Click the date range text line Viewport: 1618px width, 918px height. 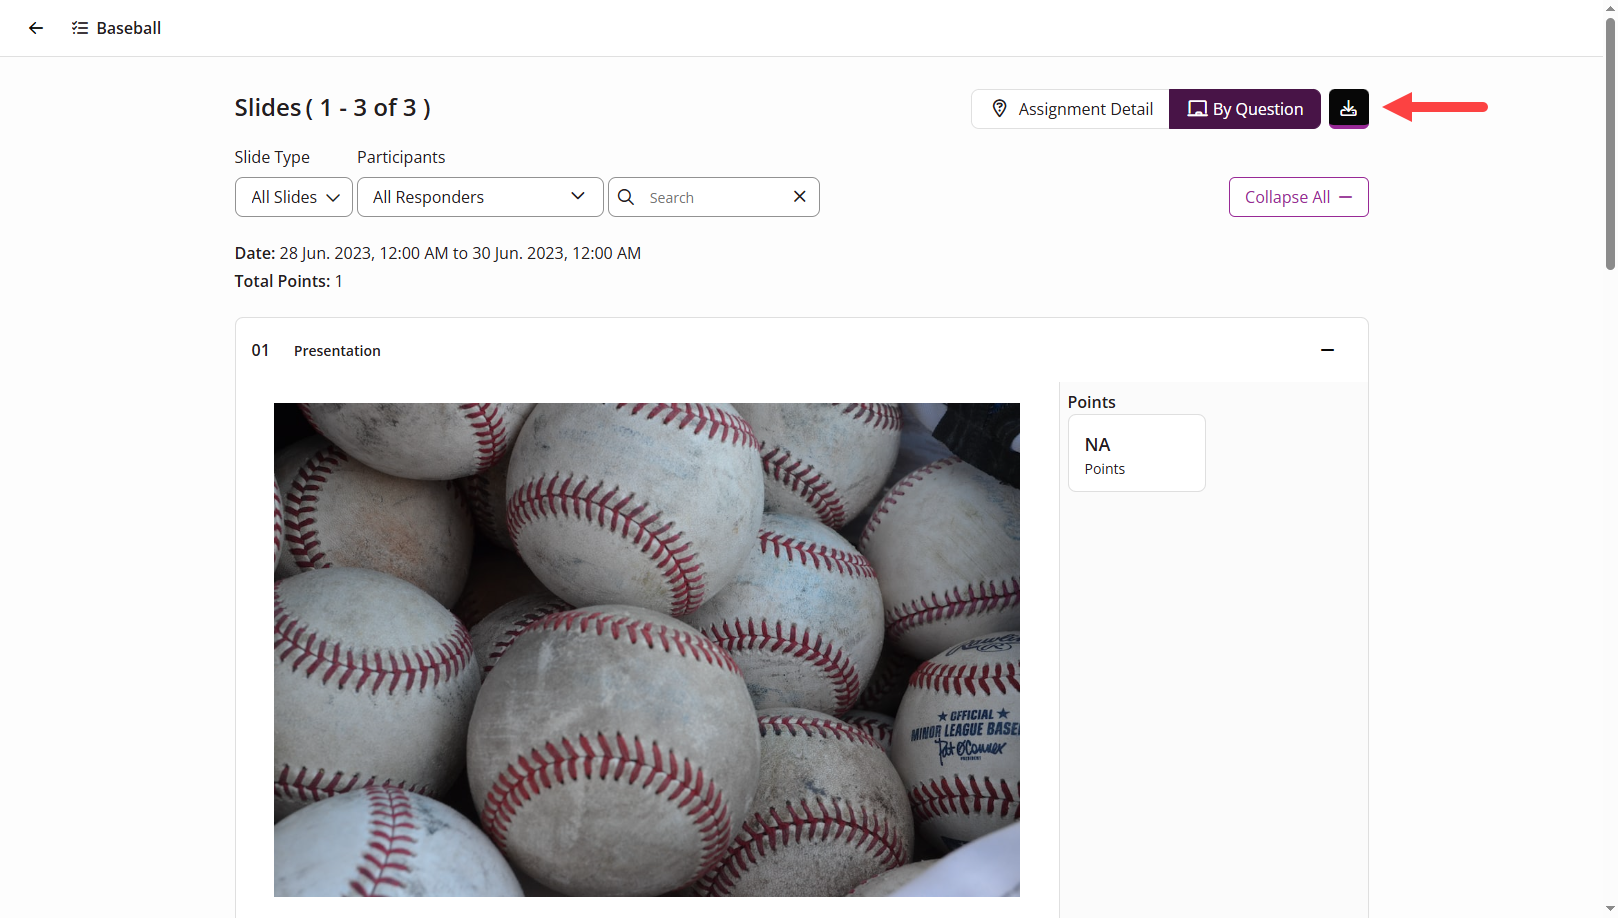point(438,253)
